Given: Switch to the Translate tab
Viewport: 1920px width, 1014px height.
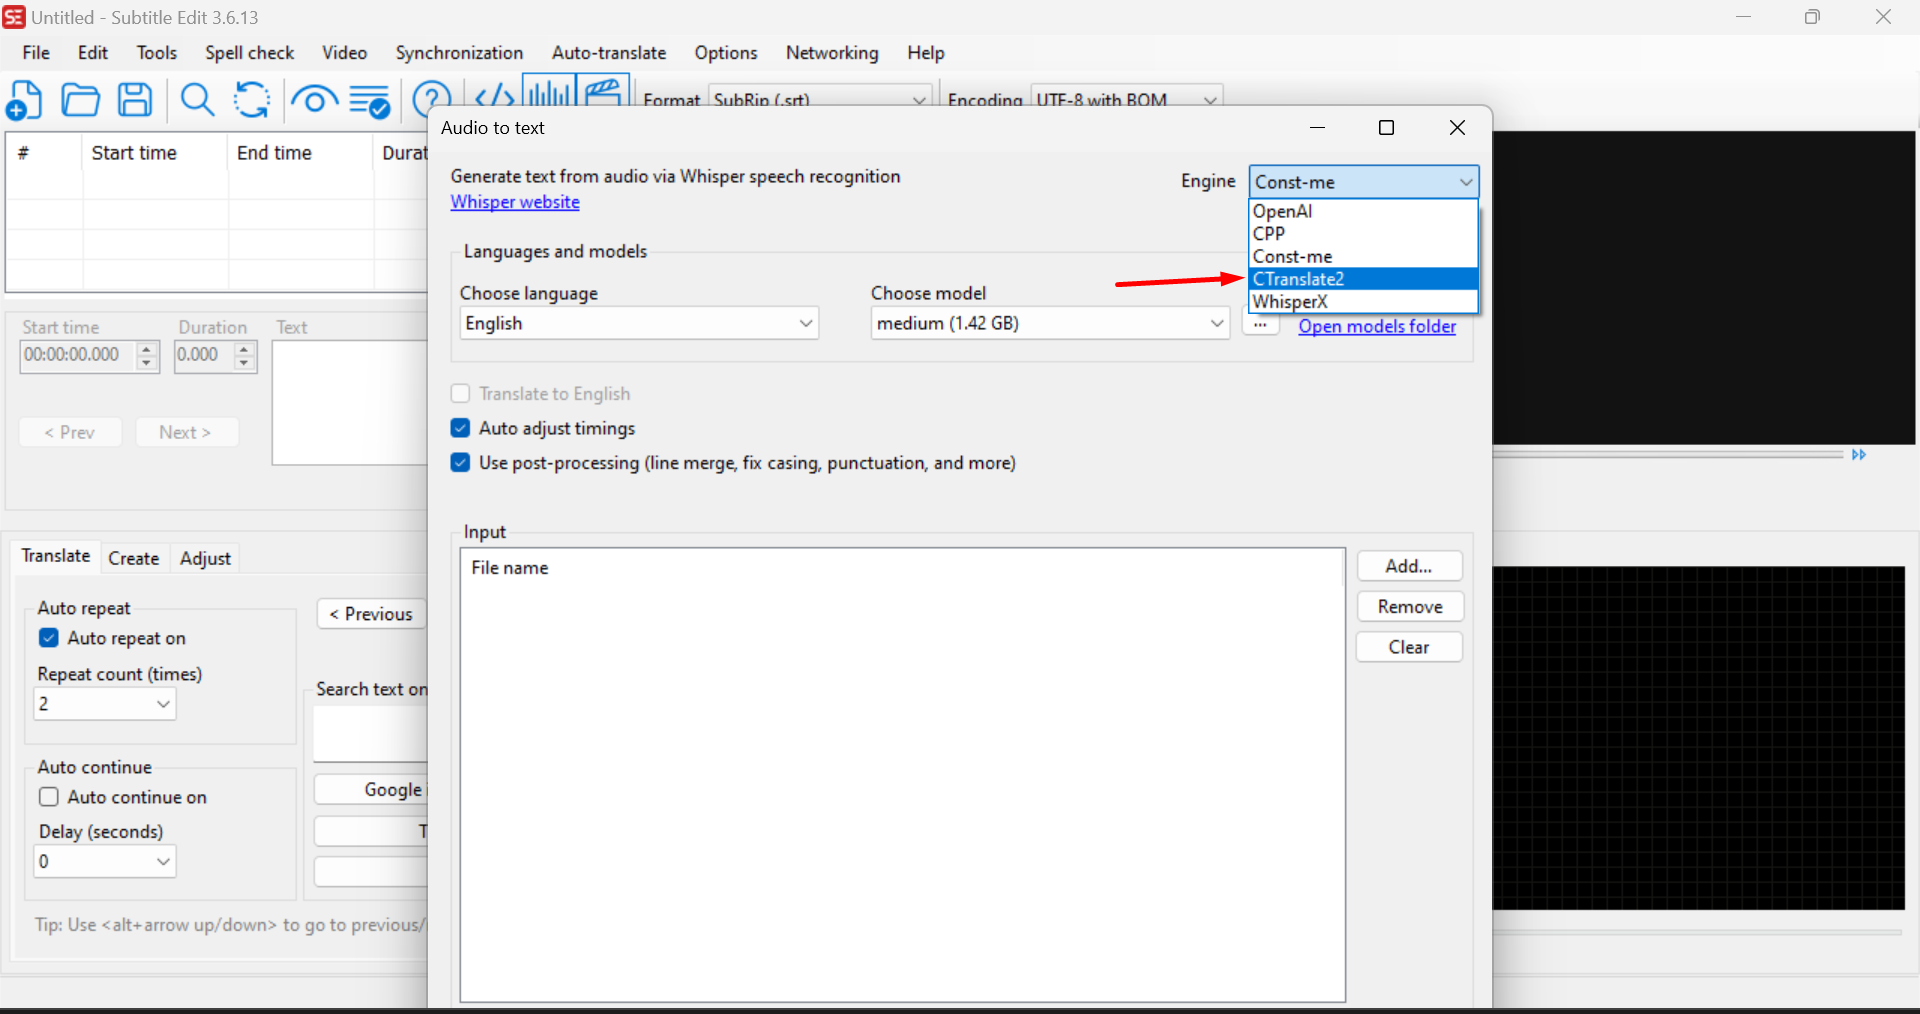Looking at the screenshot, I should point(56,556).
